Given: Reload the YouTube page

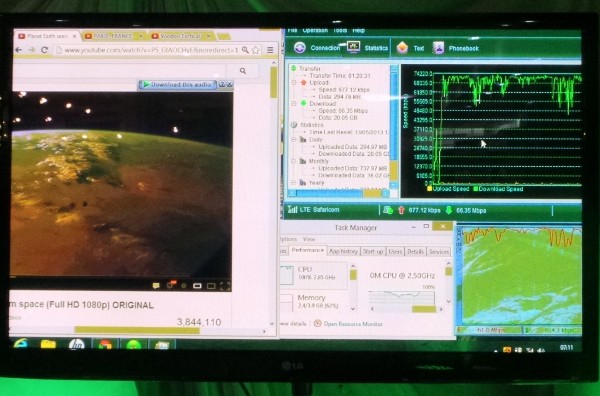Looking at the screenshot, I should [x=44, y=50].
